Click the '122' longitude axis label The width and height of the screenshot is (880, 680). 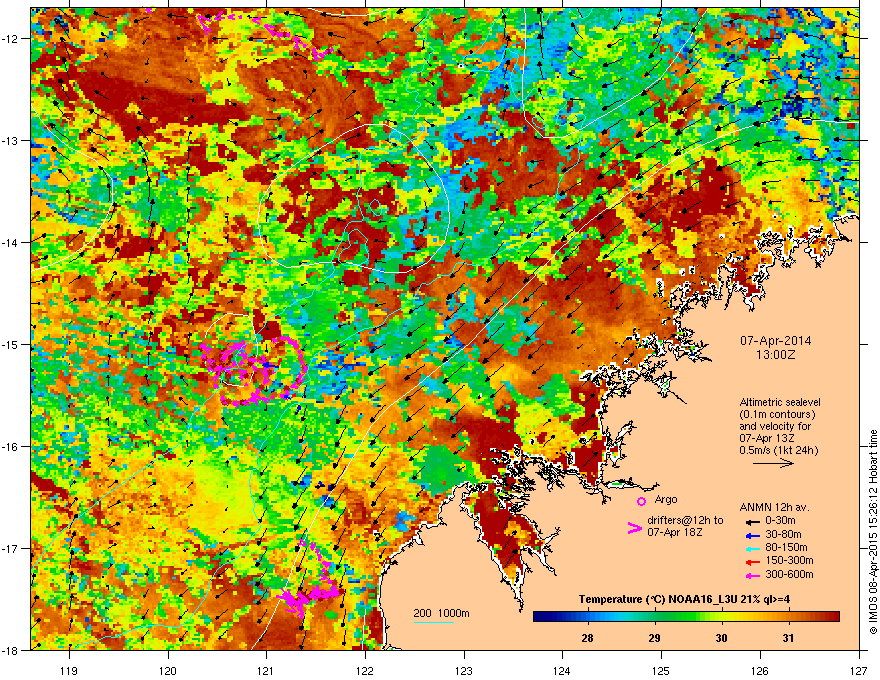(x=365, y=670)
